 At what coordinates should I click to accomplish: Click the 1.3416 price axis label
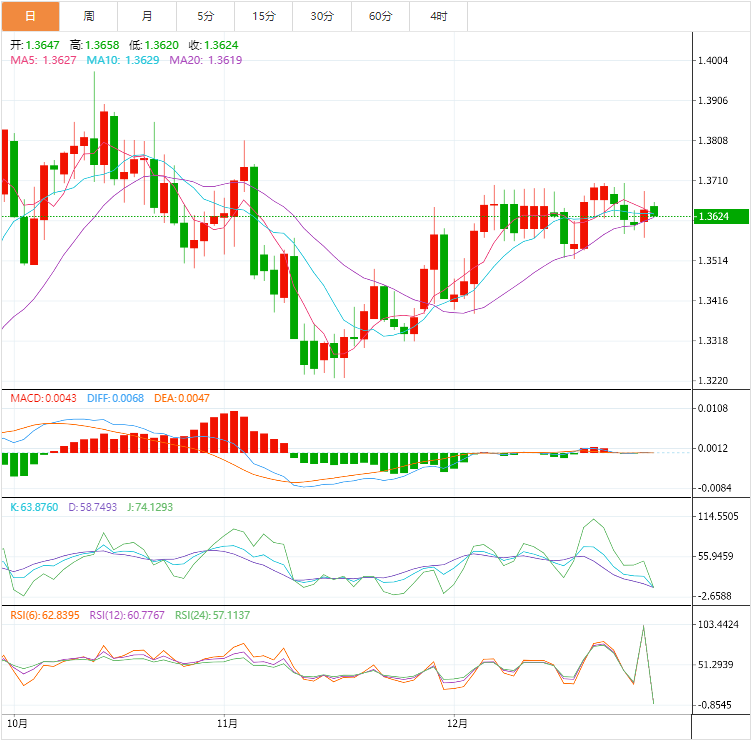713,301
